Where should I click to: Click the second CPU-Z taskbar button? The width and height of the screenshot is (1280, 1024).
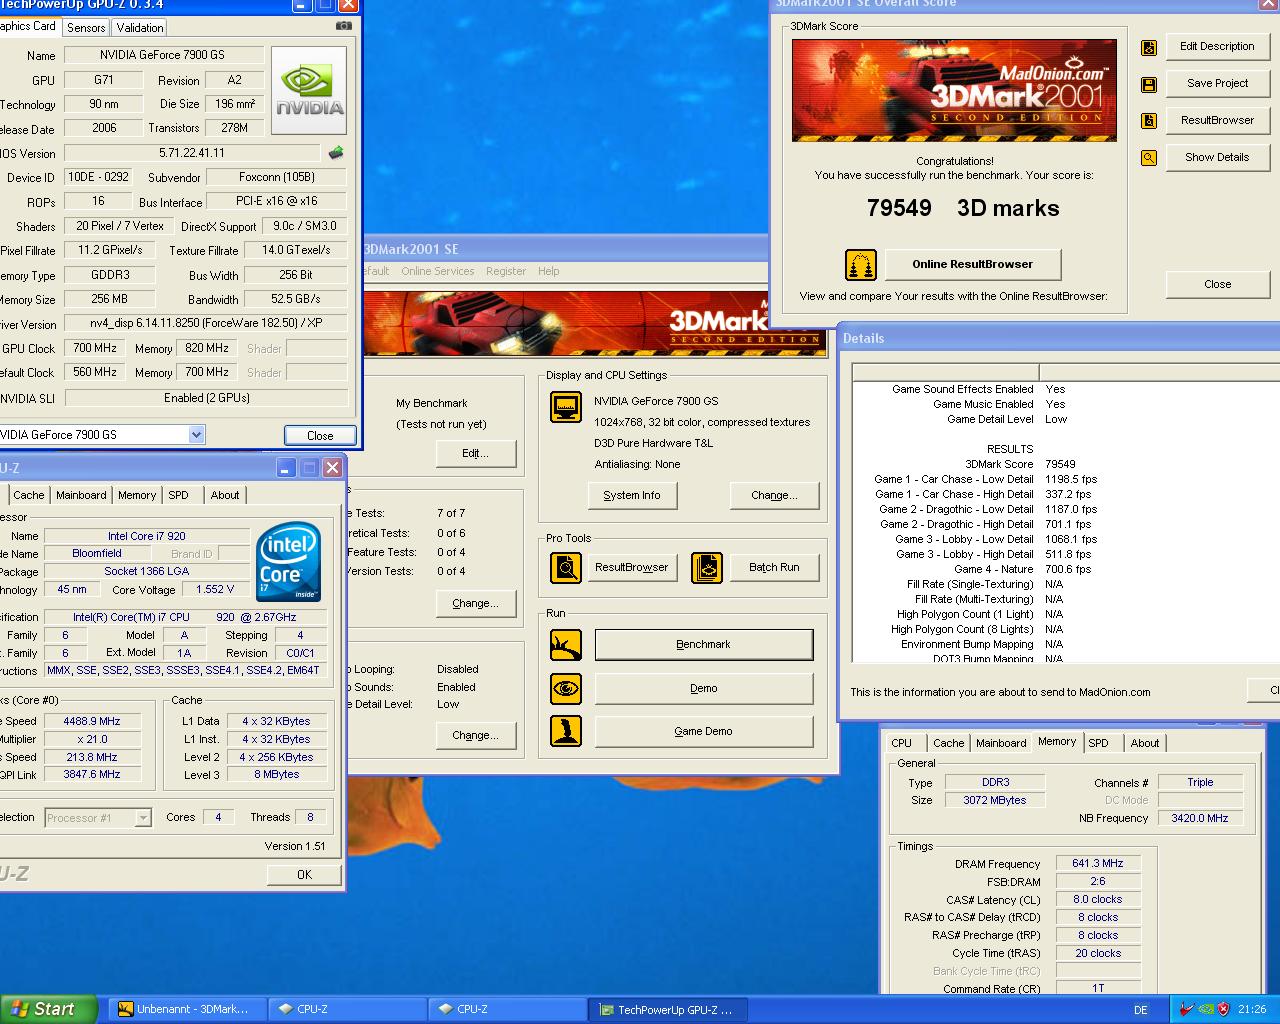pyautogui.click(x=507, y=1010)
